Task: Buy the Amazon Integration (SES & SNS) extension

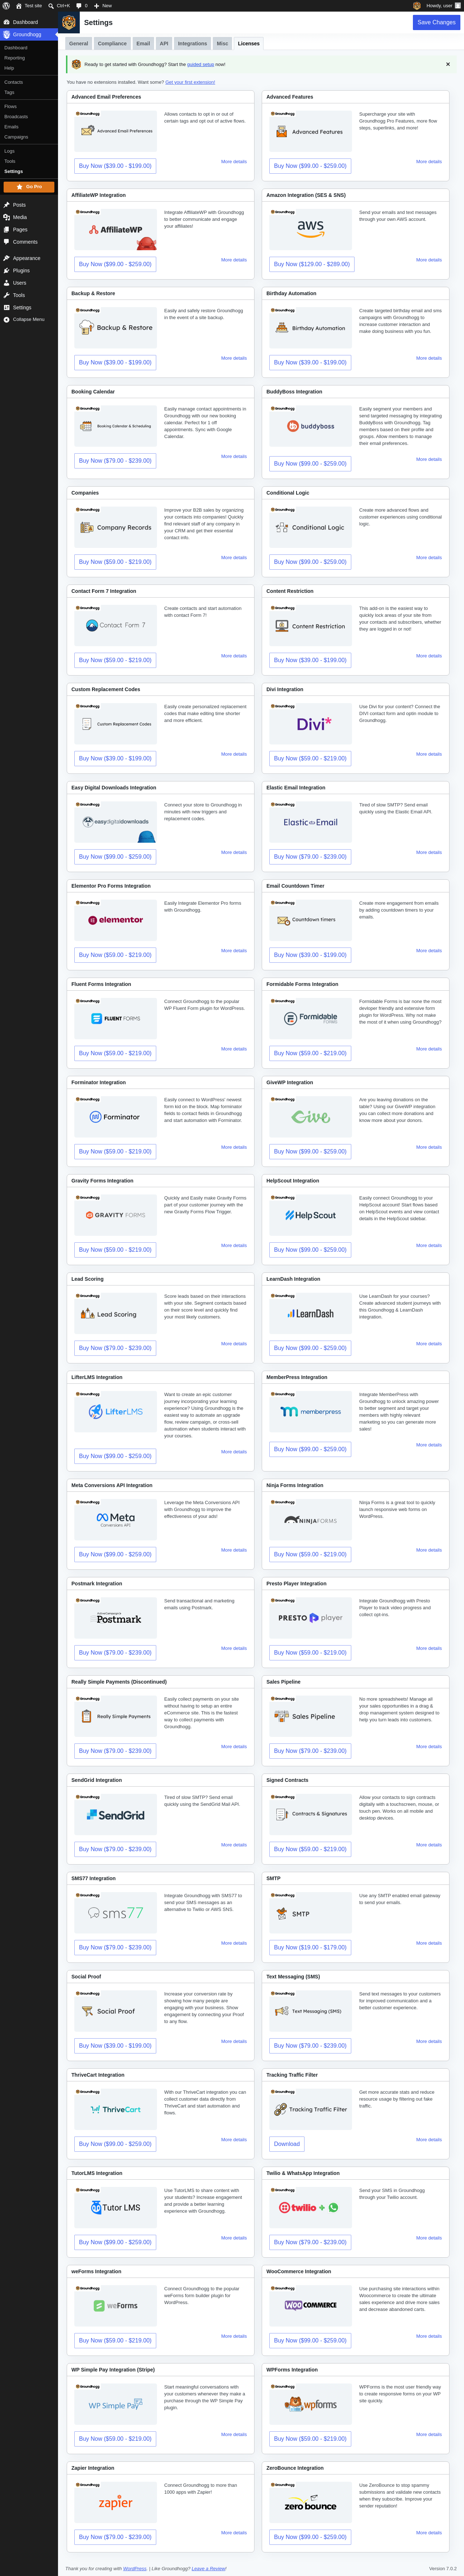Action: 312,264
